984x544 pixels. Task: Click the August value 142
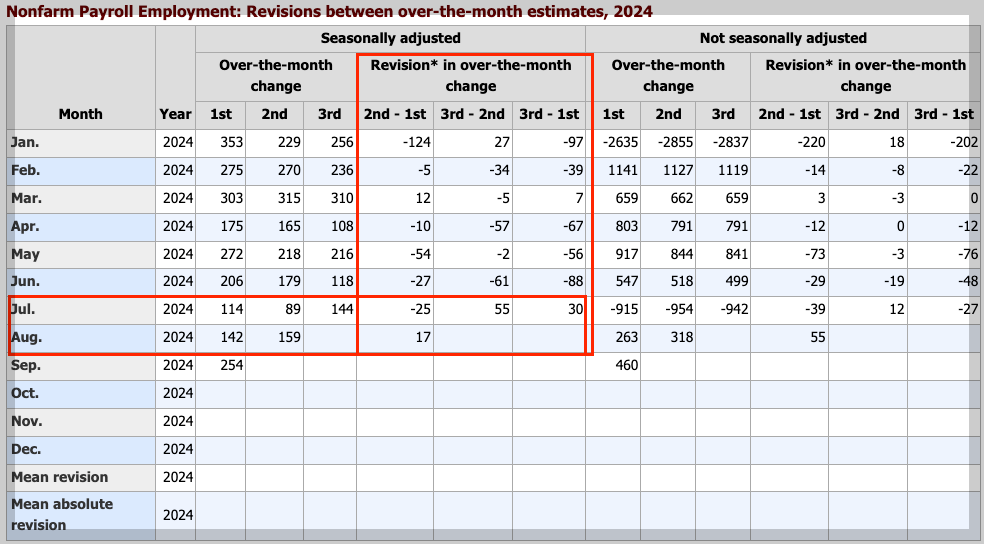click(x=232, y=338)
